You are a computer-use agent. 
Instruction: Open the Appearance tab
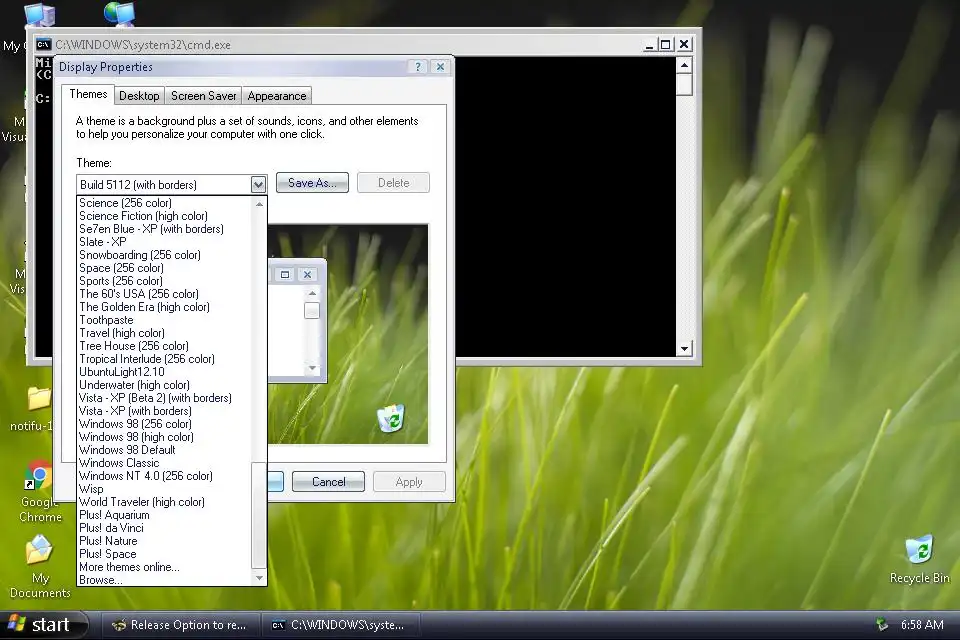[x=277, y=96]
